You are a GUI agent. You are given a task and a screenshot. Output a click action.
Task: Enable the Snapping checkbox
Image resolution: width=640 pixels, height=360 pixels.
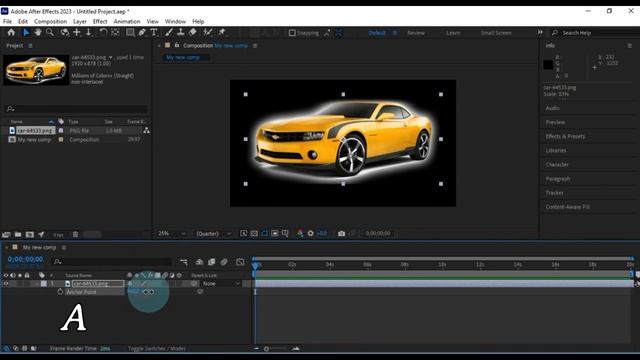point(292,33)
